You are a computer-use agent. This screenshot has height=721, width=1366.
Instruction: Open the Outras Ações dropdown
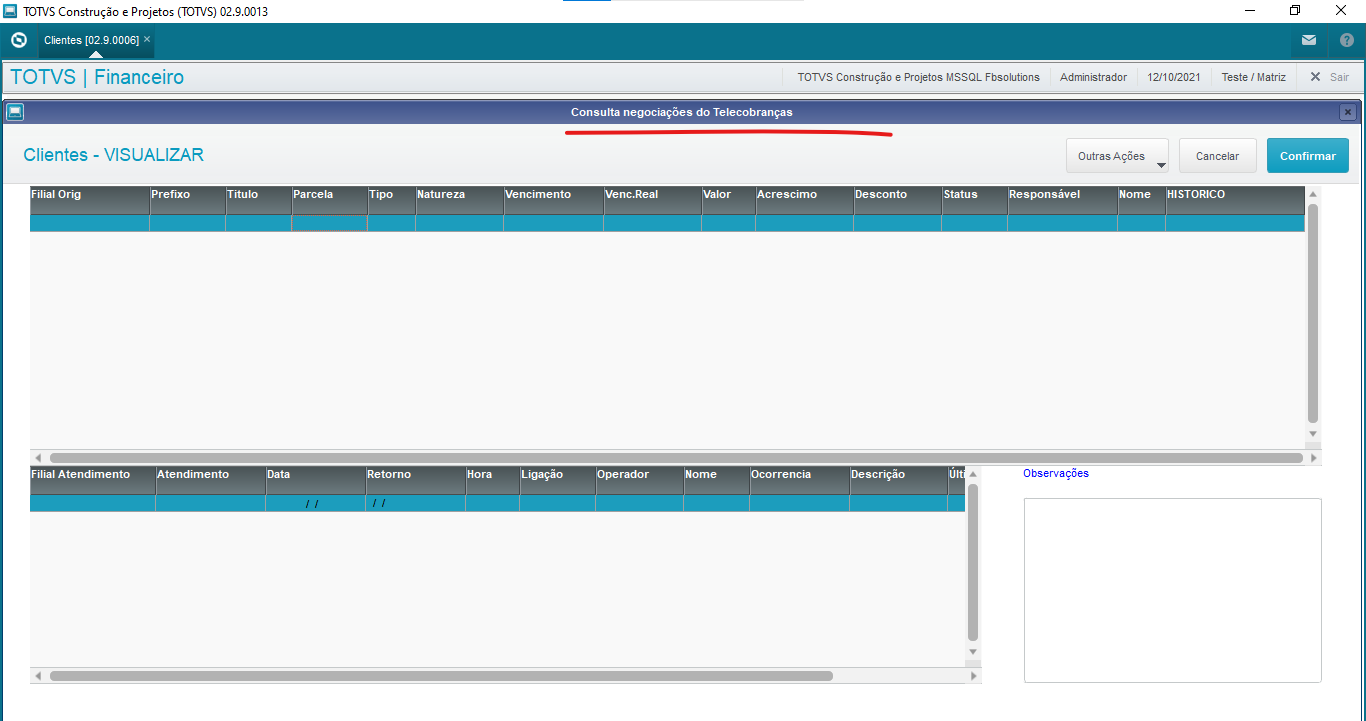[1117, 156]
